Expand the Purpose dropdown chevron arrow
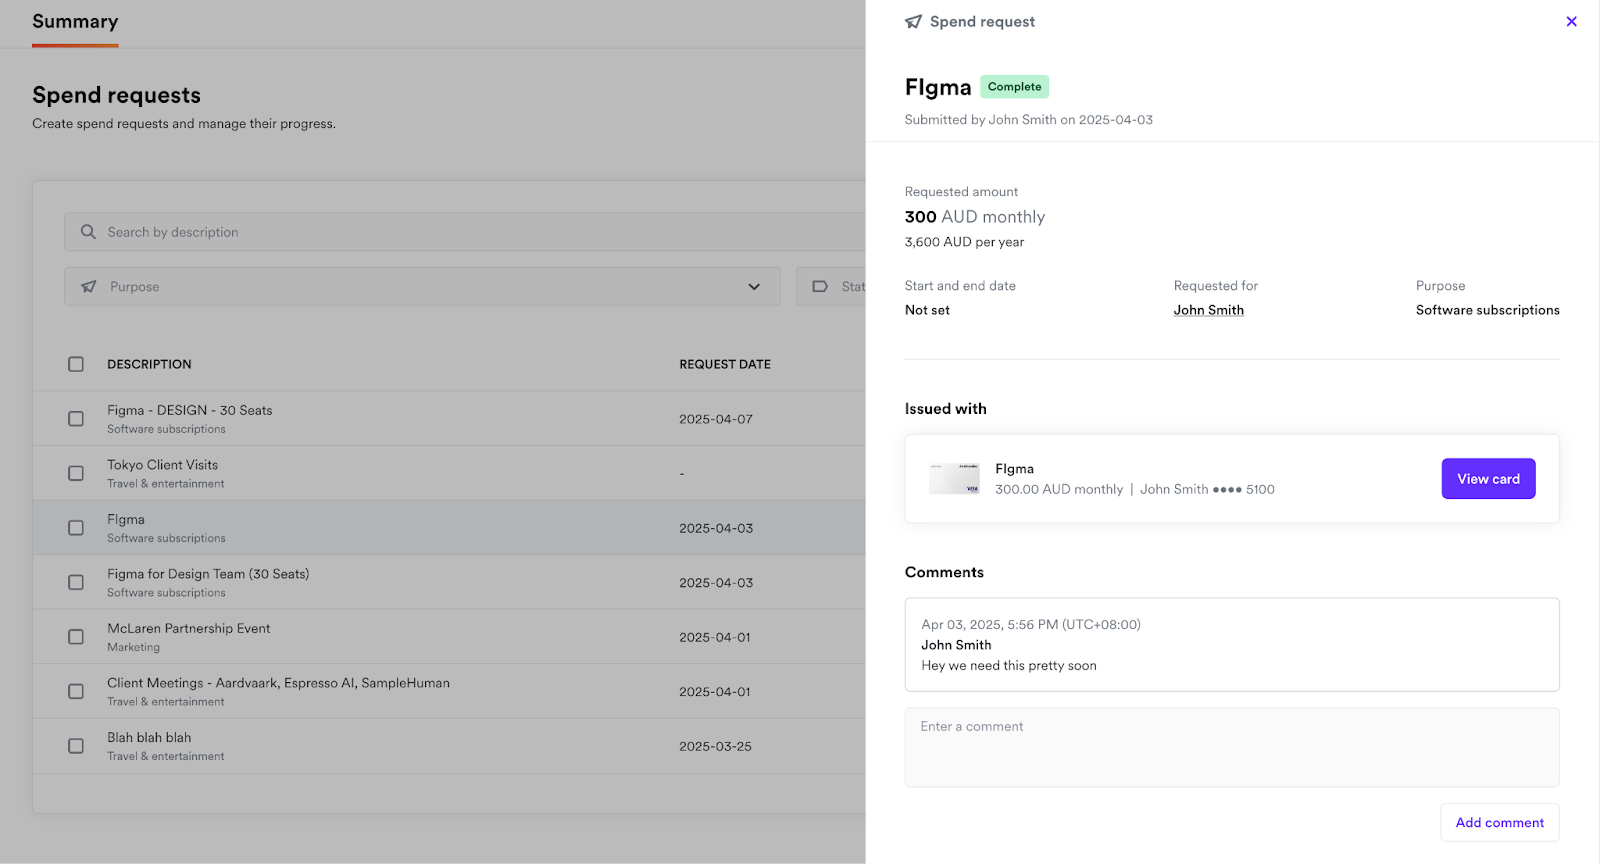Image resolution: width=1600 pixels, height=864 pixels. tap(754, 287)
